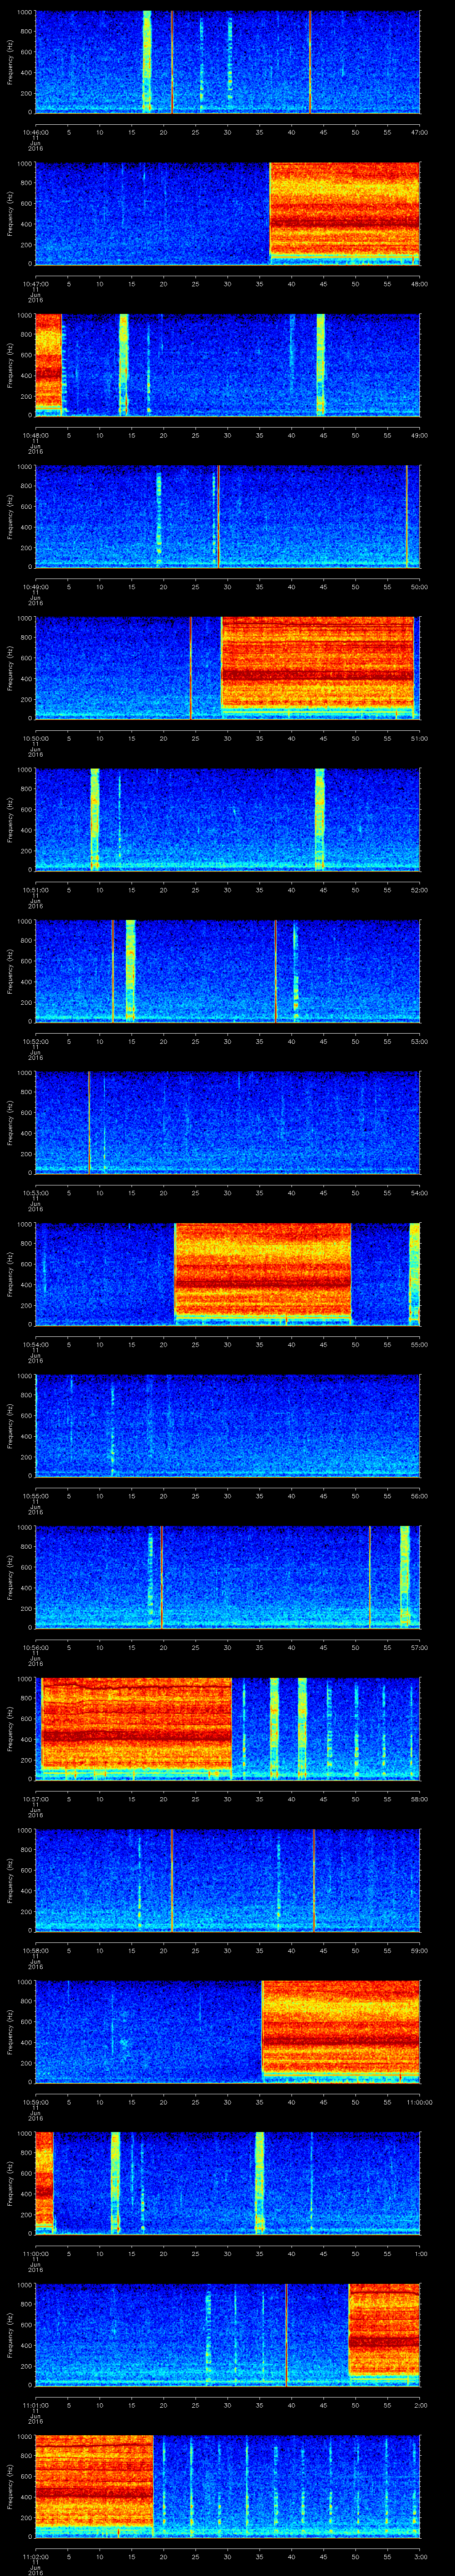Image resolution: width=455 pixels, height=2576 pixels.
Task: Pick the spectrogram panel starting at 11:01:00
Action: tap(227, 2335)
